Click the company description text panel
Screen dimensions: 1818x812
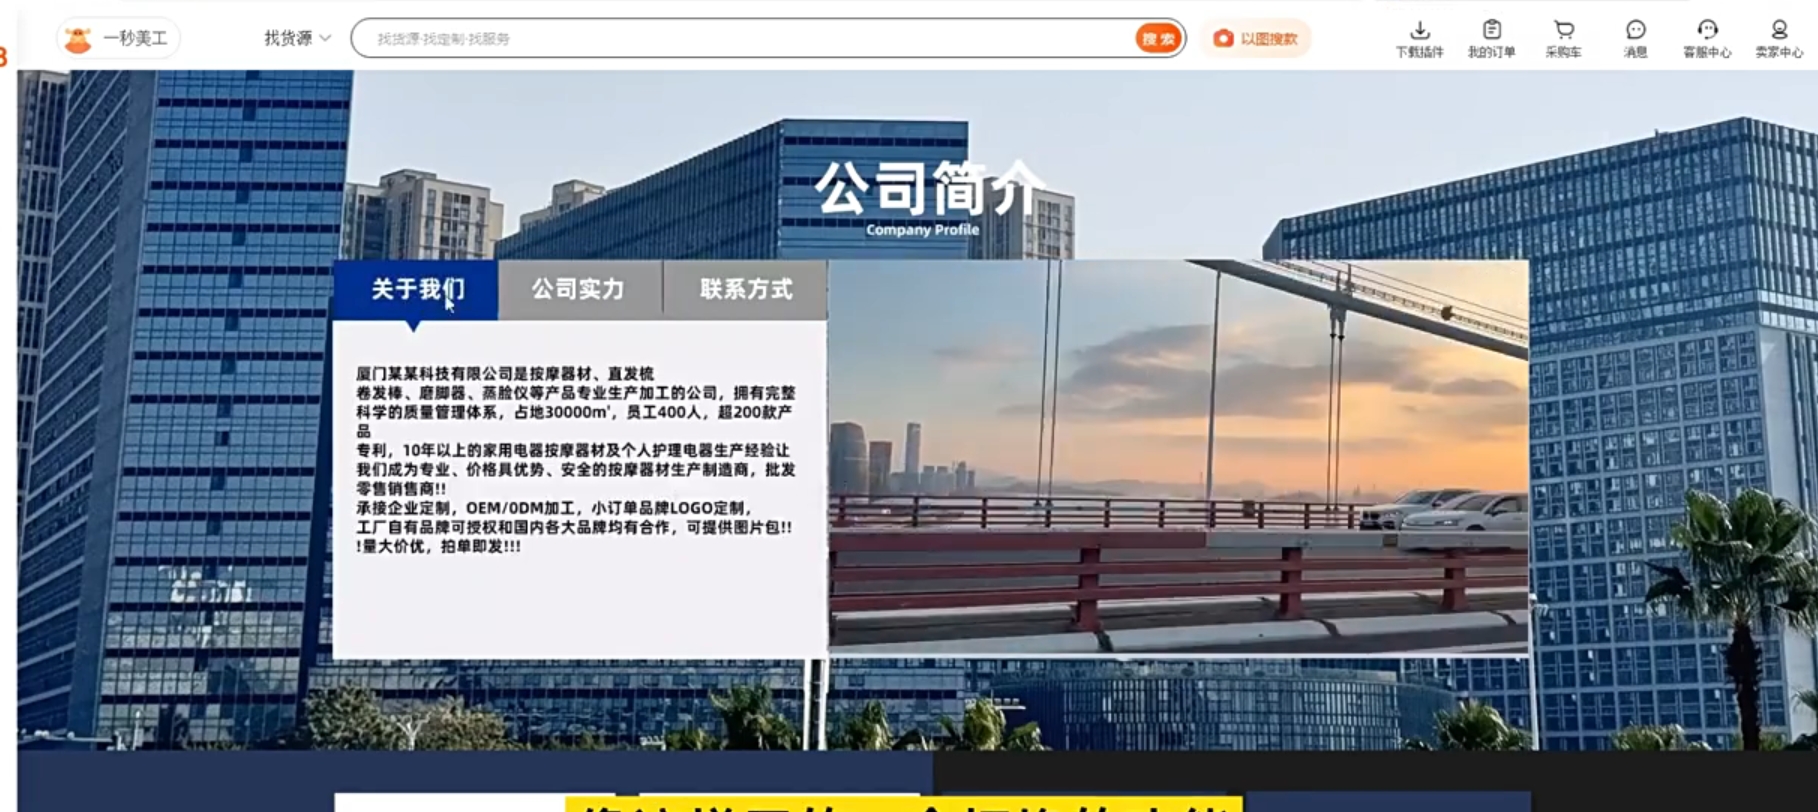coord(578,460)
